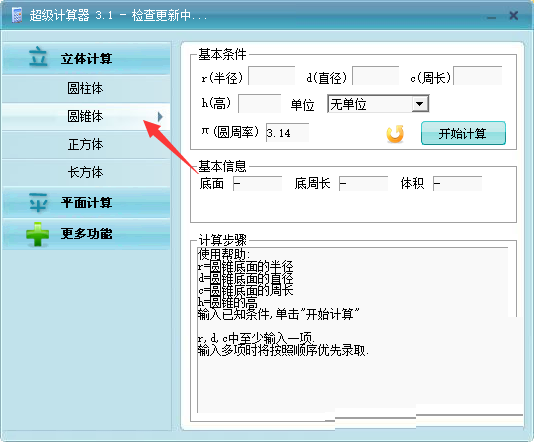Focus the r(半径) input field

(272, 76)
